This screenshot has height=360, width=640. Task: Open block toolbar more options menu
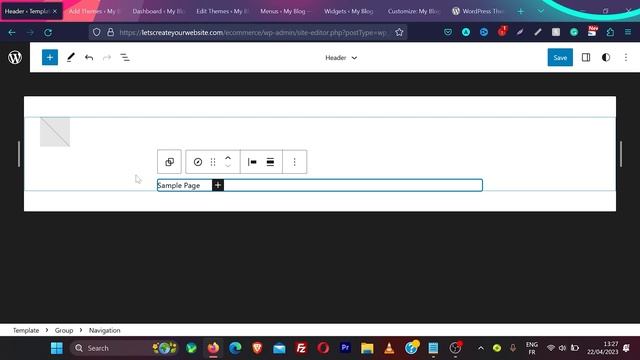click(x=294, y=162)
